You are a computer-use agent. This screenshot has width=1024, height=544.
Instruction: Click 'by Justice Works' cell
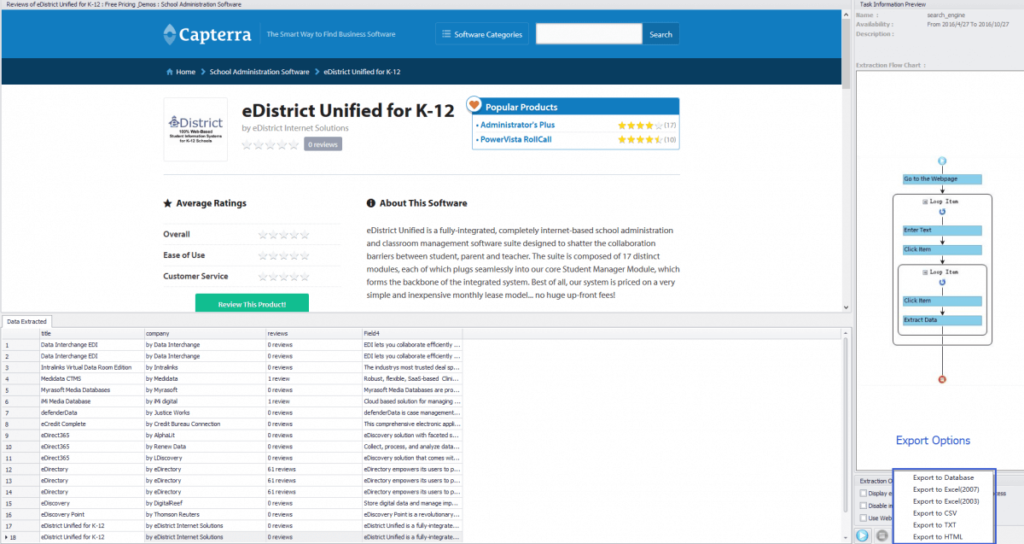click(x=204, y=413)
